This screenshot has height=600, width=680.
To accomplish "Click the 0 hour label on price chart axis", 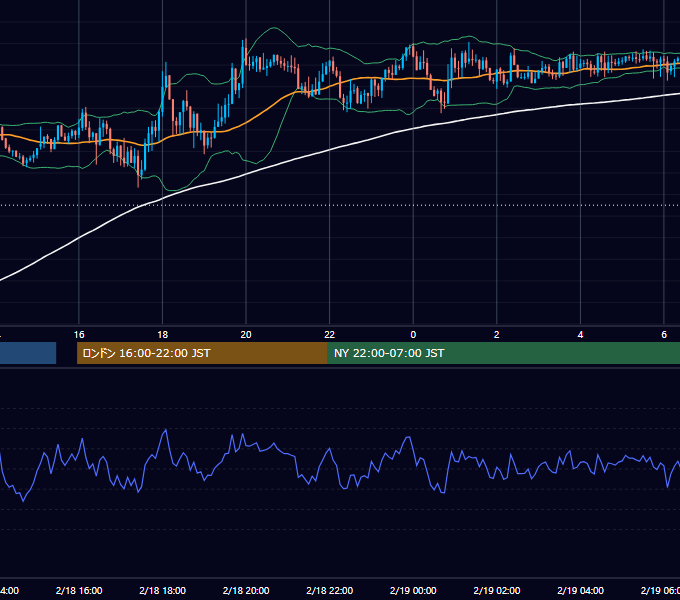I will (x=413, y=335).
